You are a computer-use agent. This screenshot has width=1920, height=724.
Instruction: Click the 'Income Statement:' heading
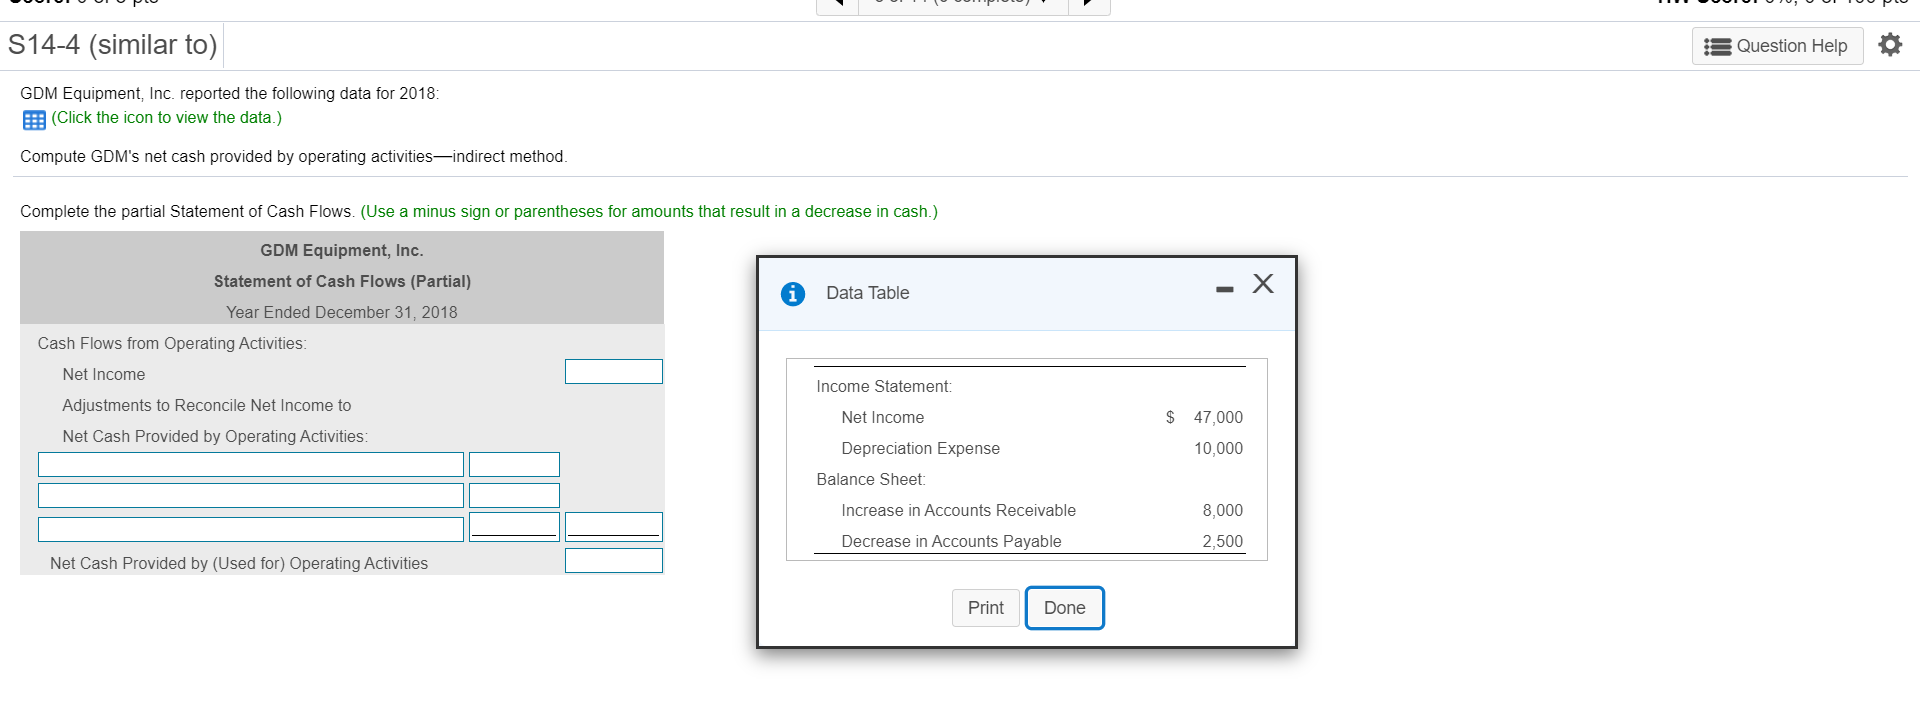pyautogui.click(x=884, y=387)
